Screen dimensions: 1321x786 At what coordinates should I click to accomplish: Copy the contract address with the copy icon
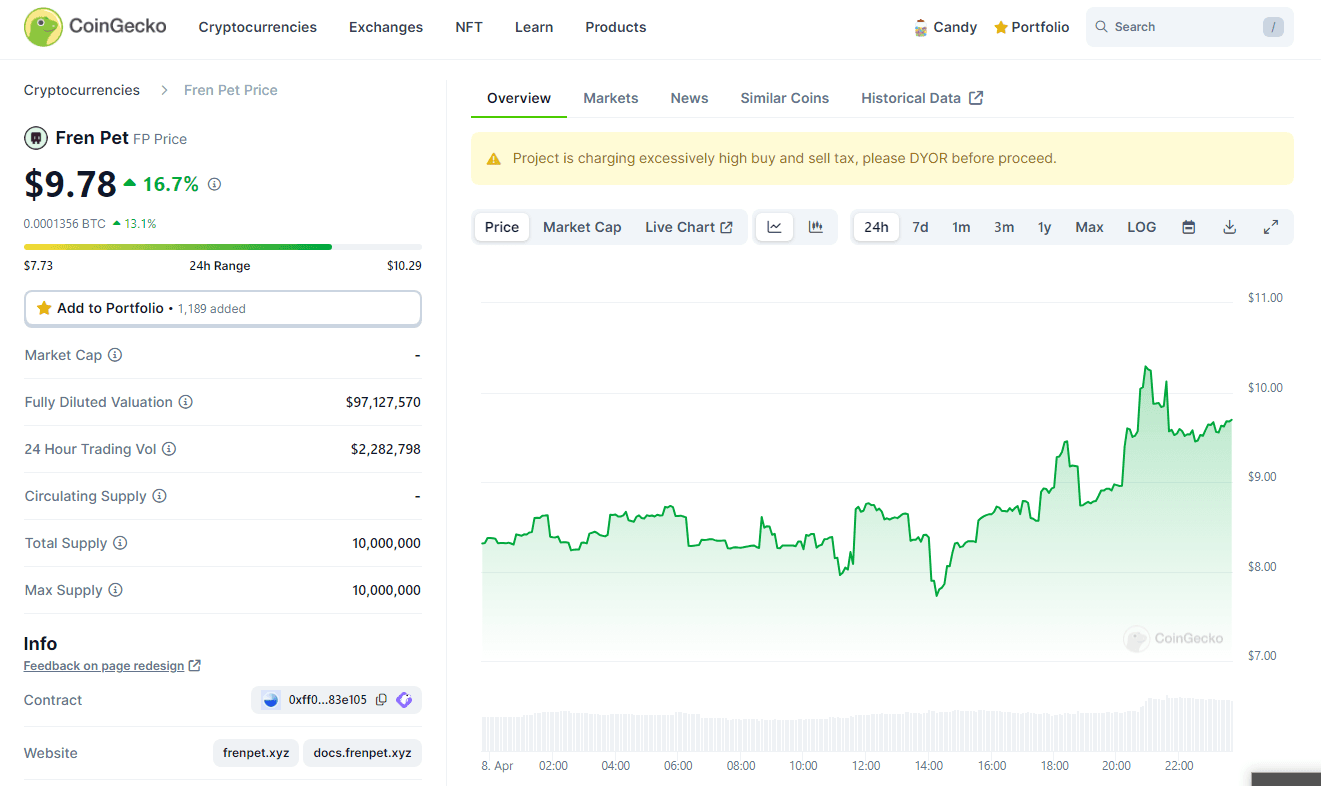pos(381,700)
